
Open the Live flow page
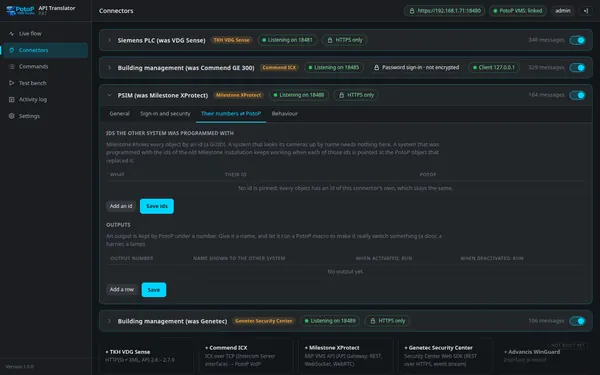coord(45,34)
